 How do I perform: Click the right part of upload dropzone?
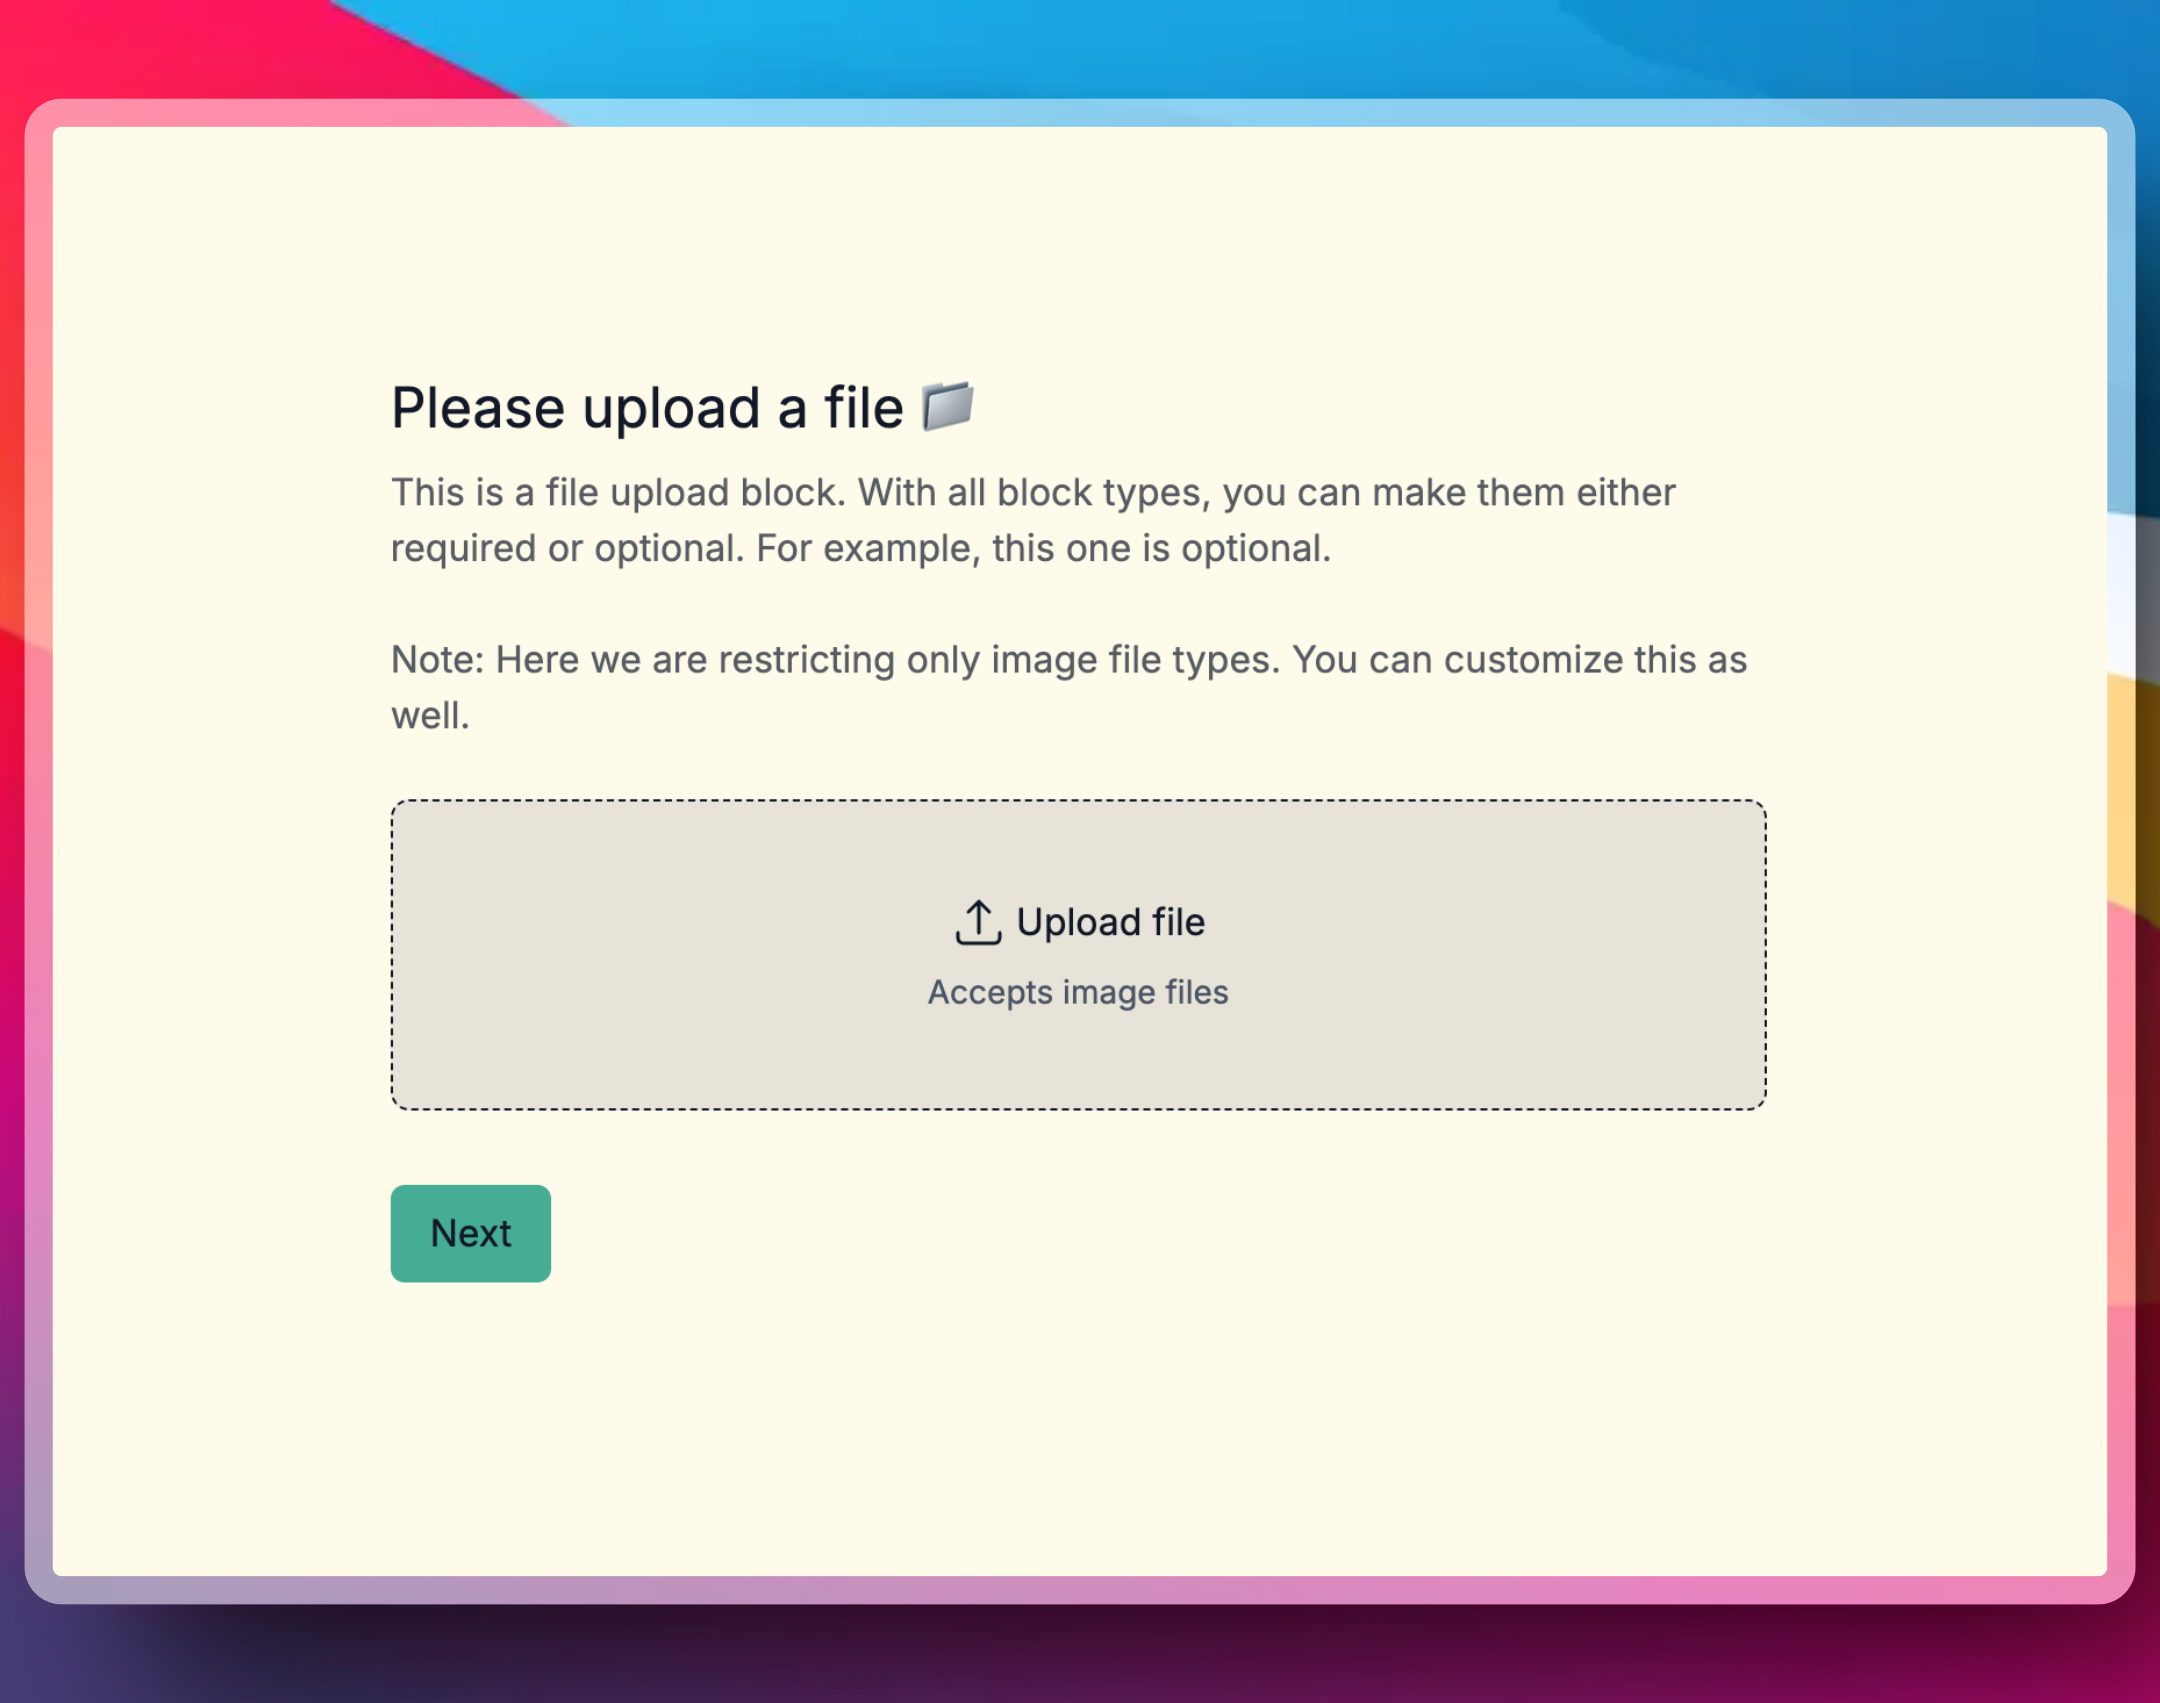click(x=1600, y=955)
